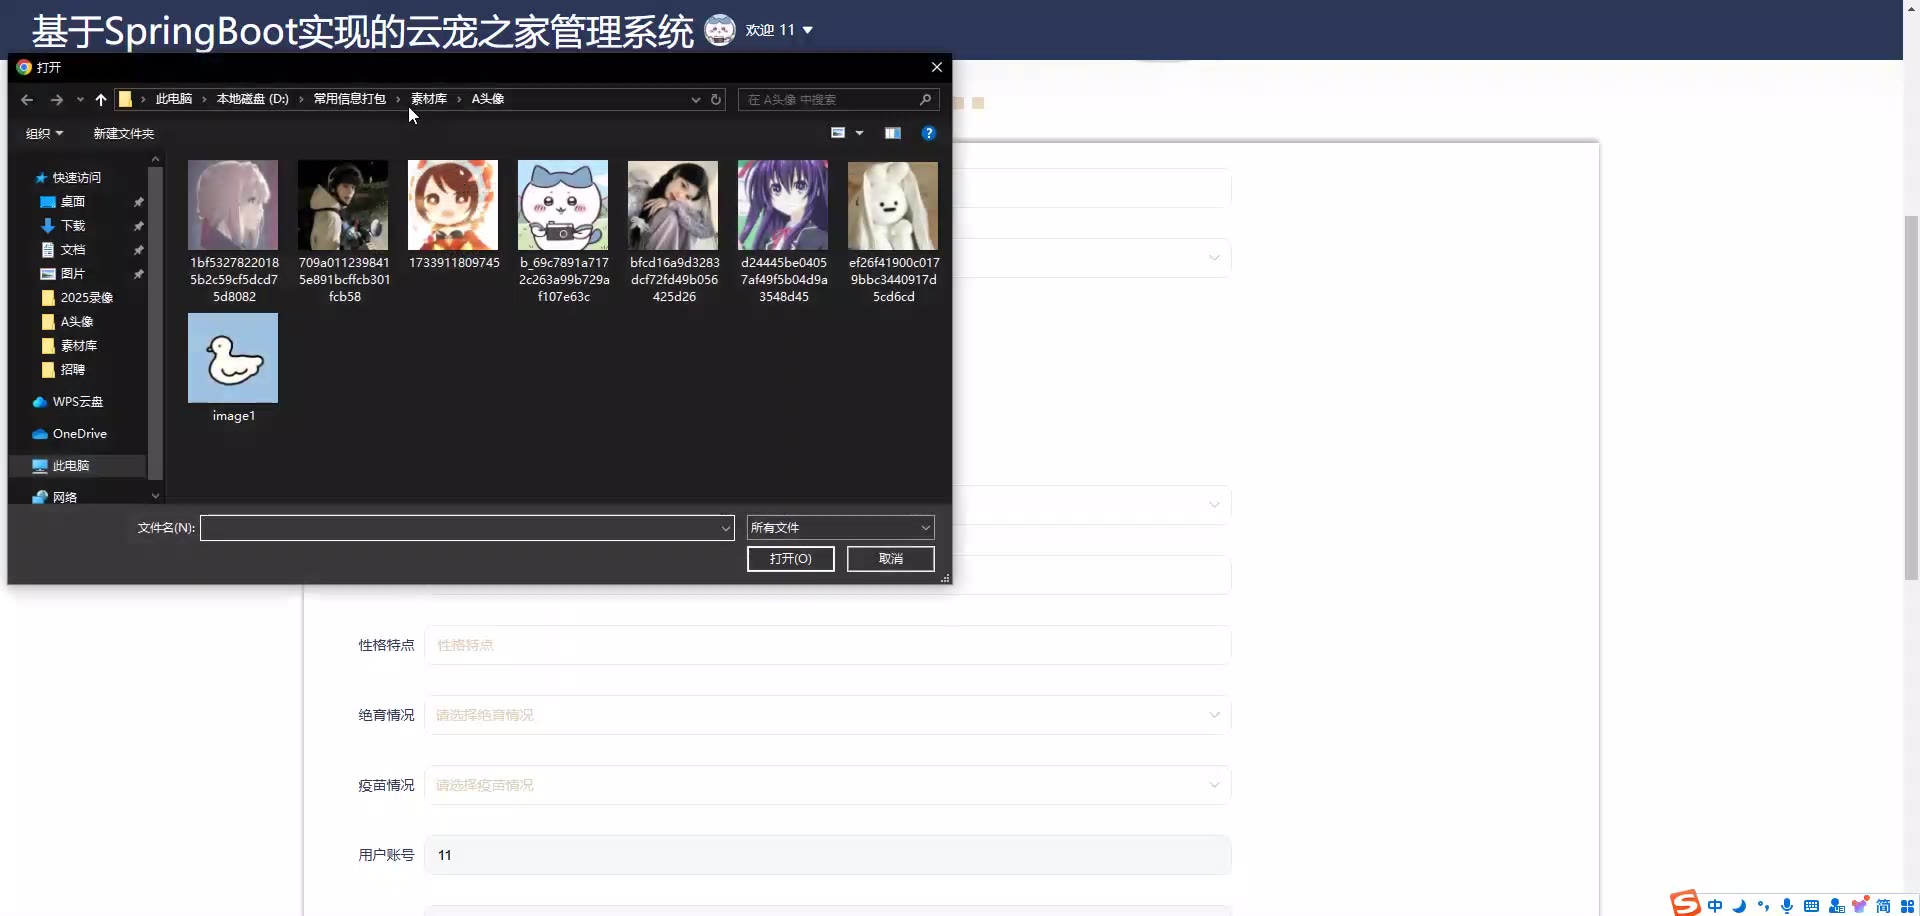Open the 疫苗情况 dropdown
The height and width of the screenshot is (916, 1920).
pos(828,785)
